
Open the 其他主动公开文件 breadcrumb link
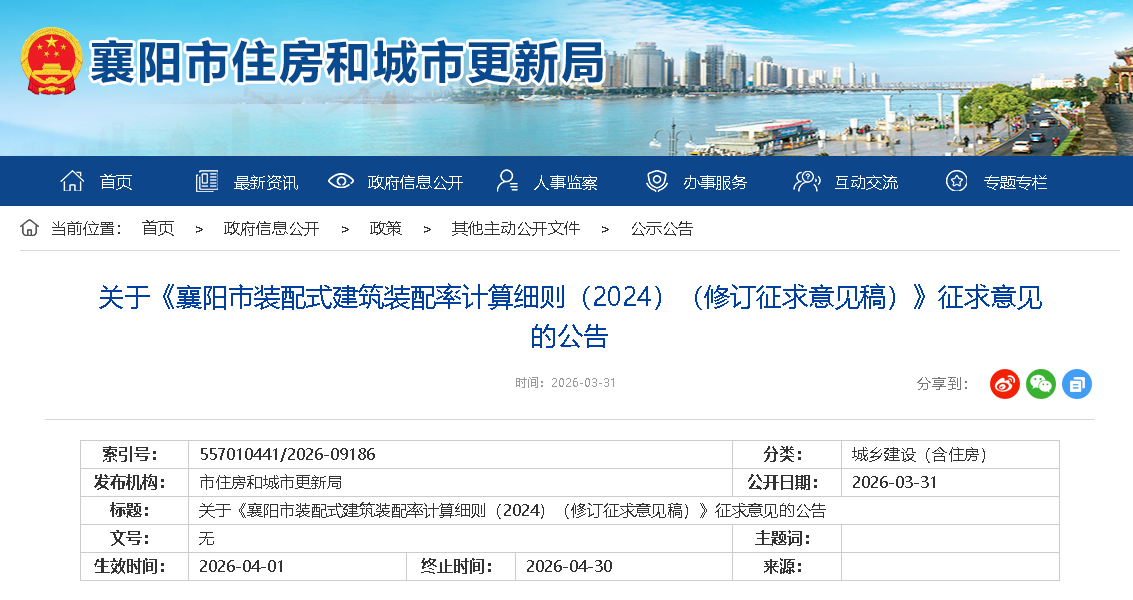(x=512, y=228)
